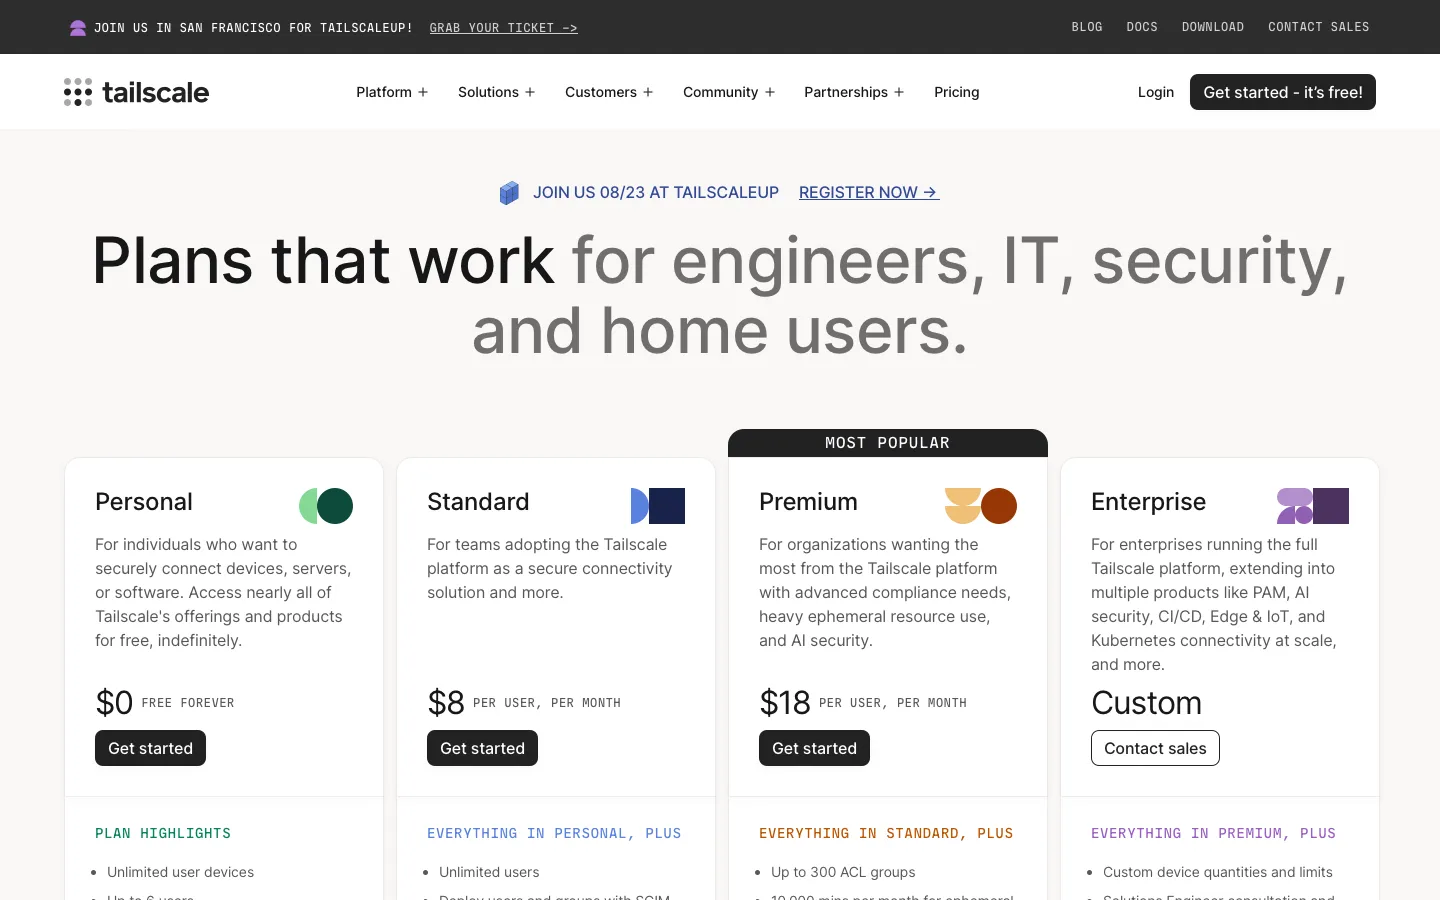Click the Plans that work headline
The width and height of the screenshot is (1440, 900).
coord(720,295)
